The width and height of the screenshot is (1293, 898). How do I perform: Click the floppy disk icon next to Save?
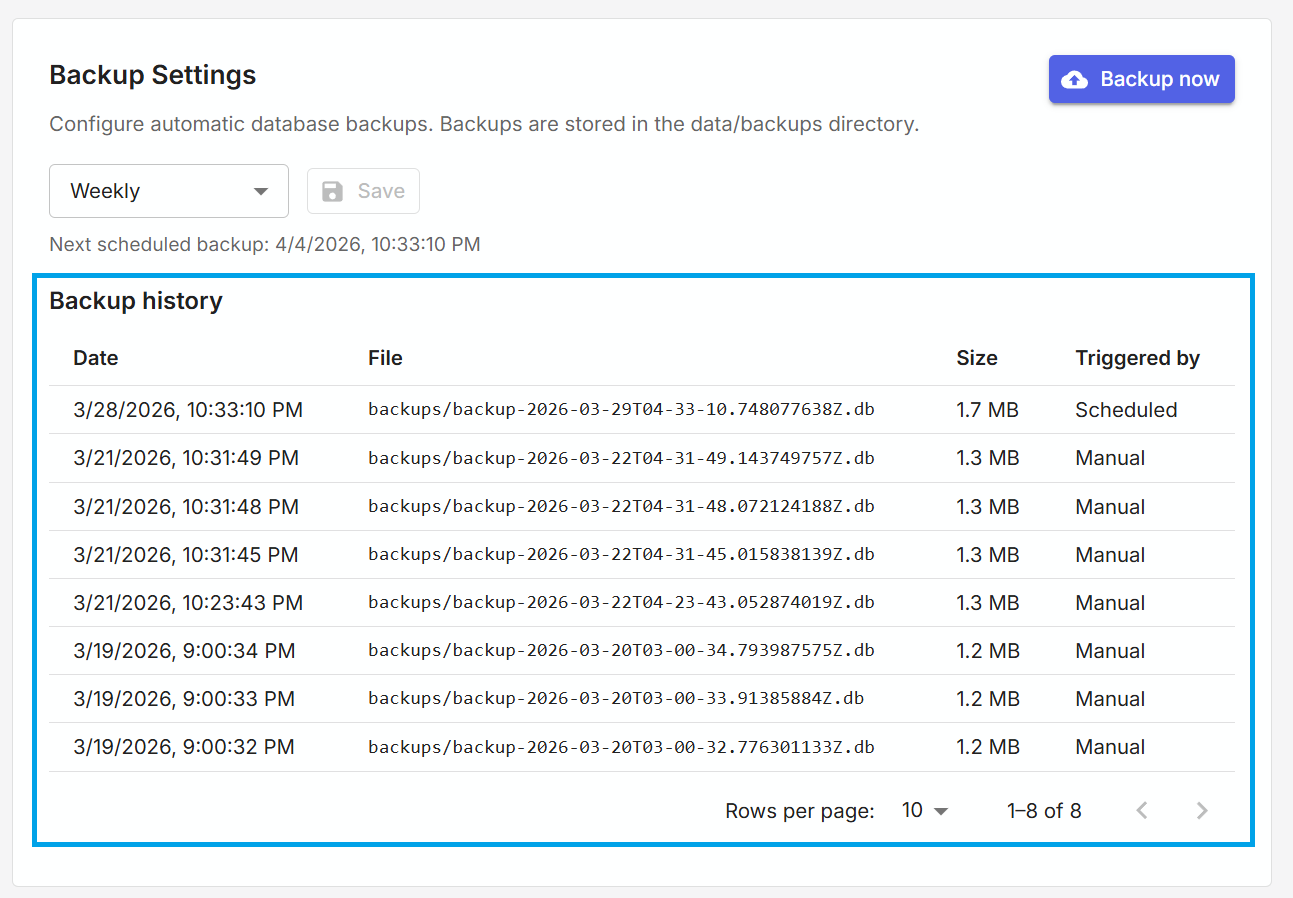332,191
